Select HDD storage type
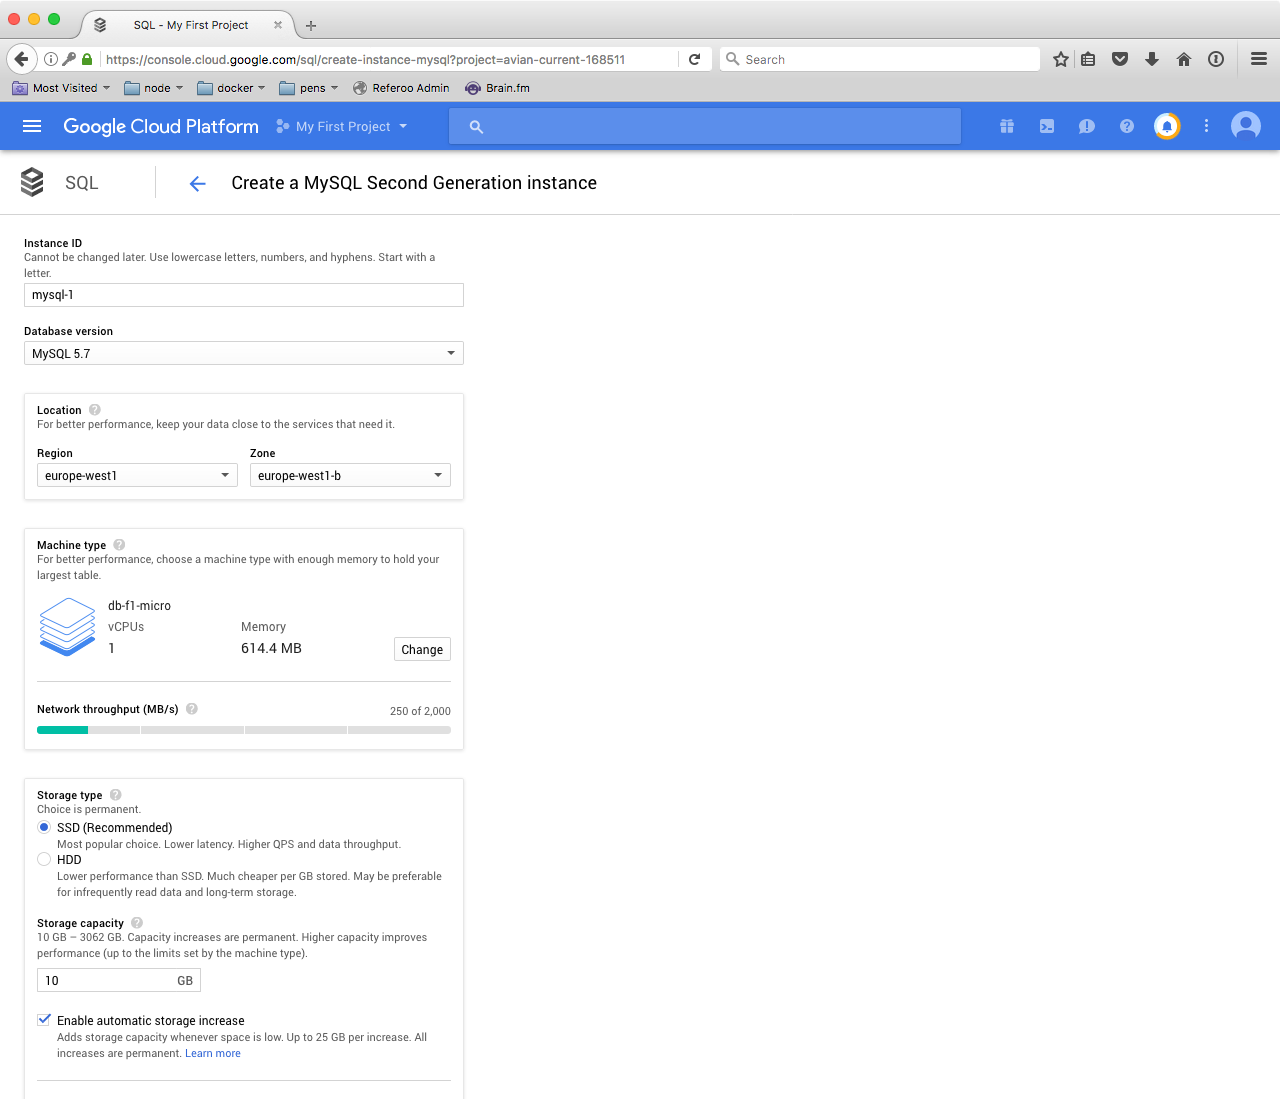 tap(44, 859)
